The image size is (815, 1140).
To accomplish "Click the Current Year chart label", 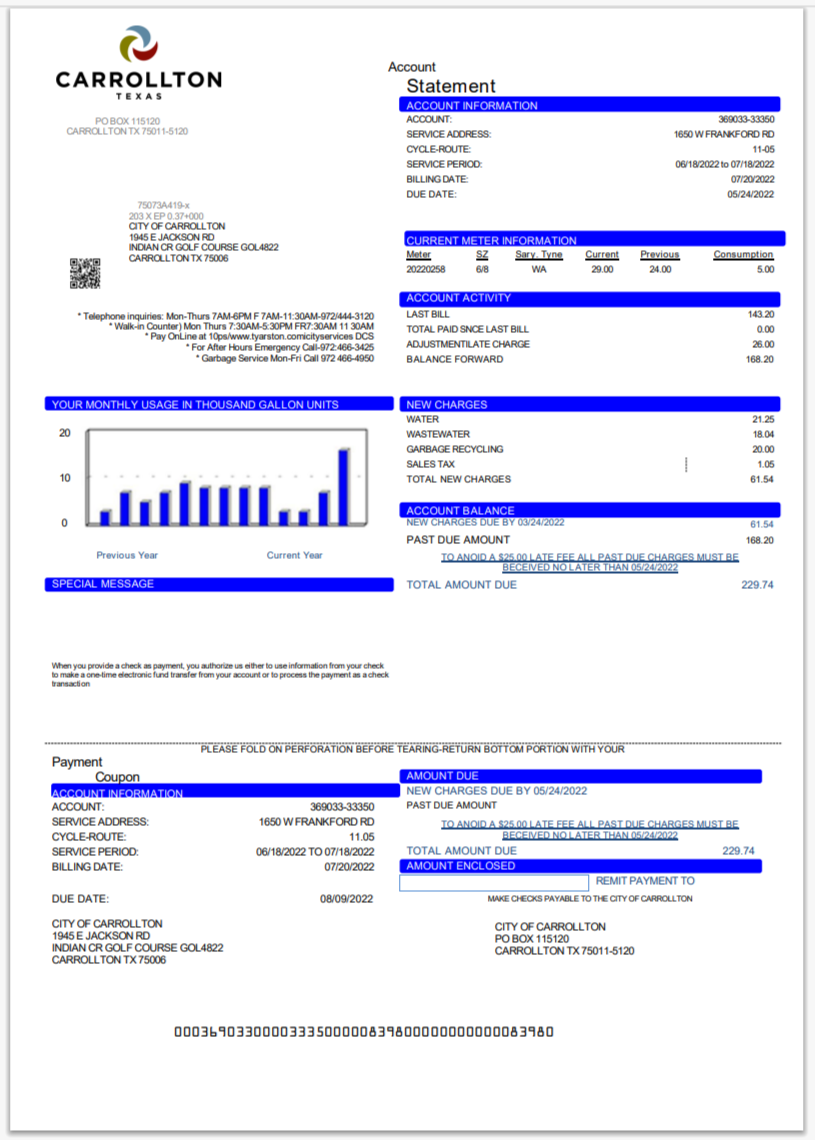I will point(294,555).
